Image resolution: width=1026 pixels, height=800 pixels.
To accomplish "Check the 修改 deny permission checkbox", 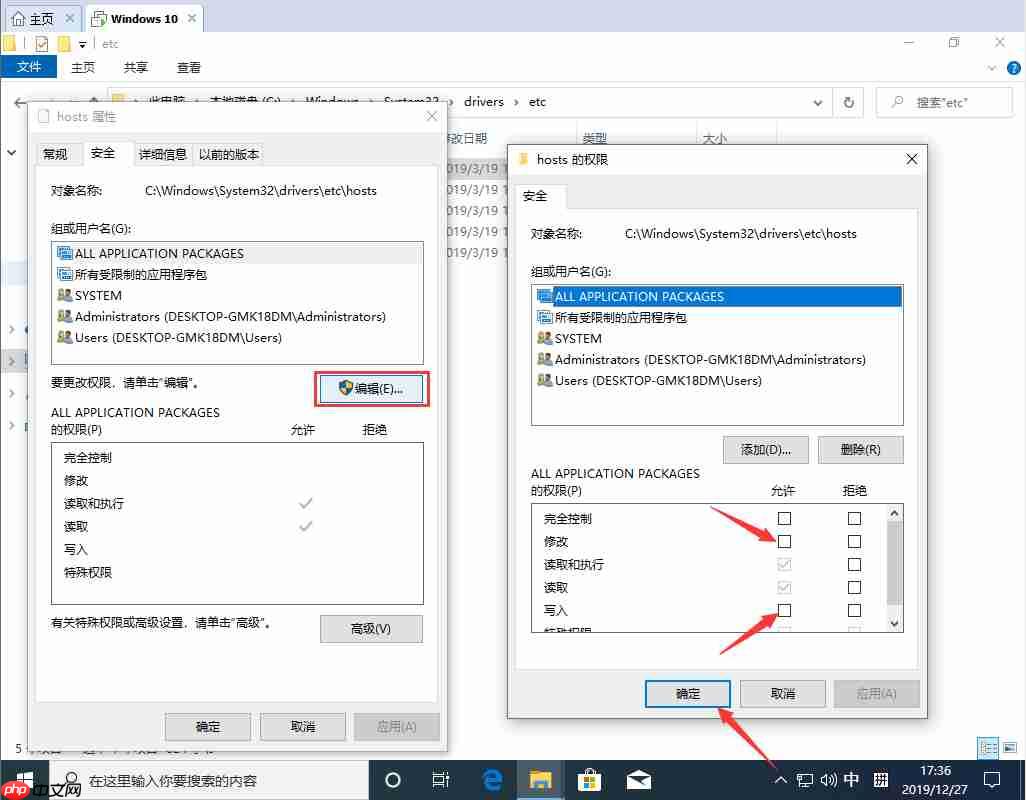I will click(x=853, y=541).
